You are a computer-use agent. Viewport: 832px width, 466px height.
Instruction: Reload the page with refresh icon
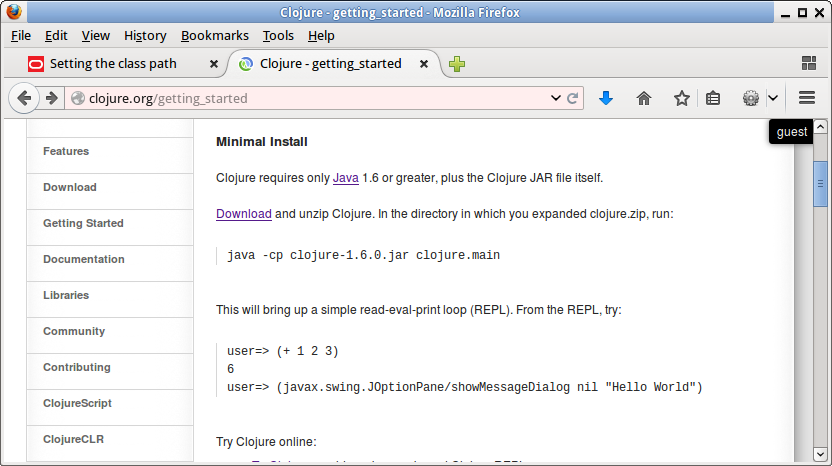573,98
